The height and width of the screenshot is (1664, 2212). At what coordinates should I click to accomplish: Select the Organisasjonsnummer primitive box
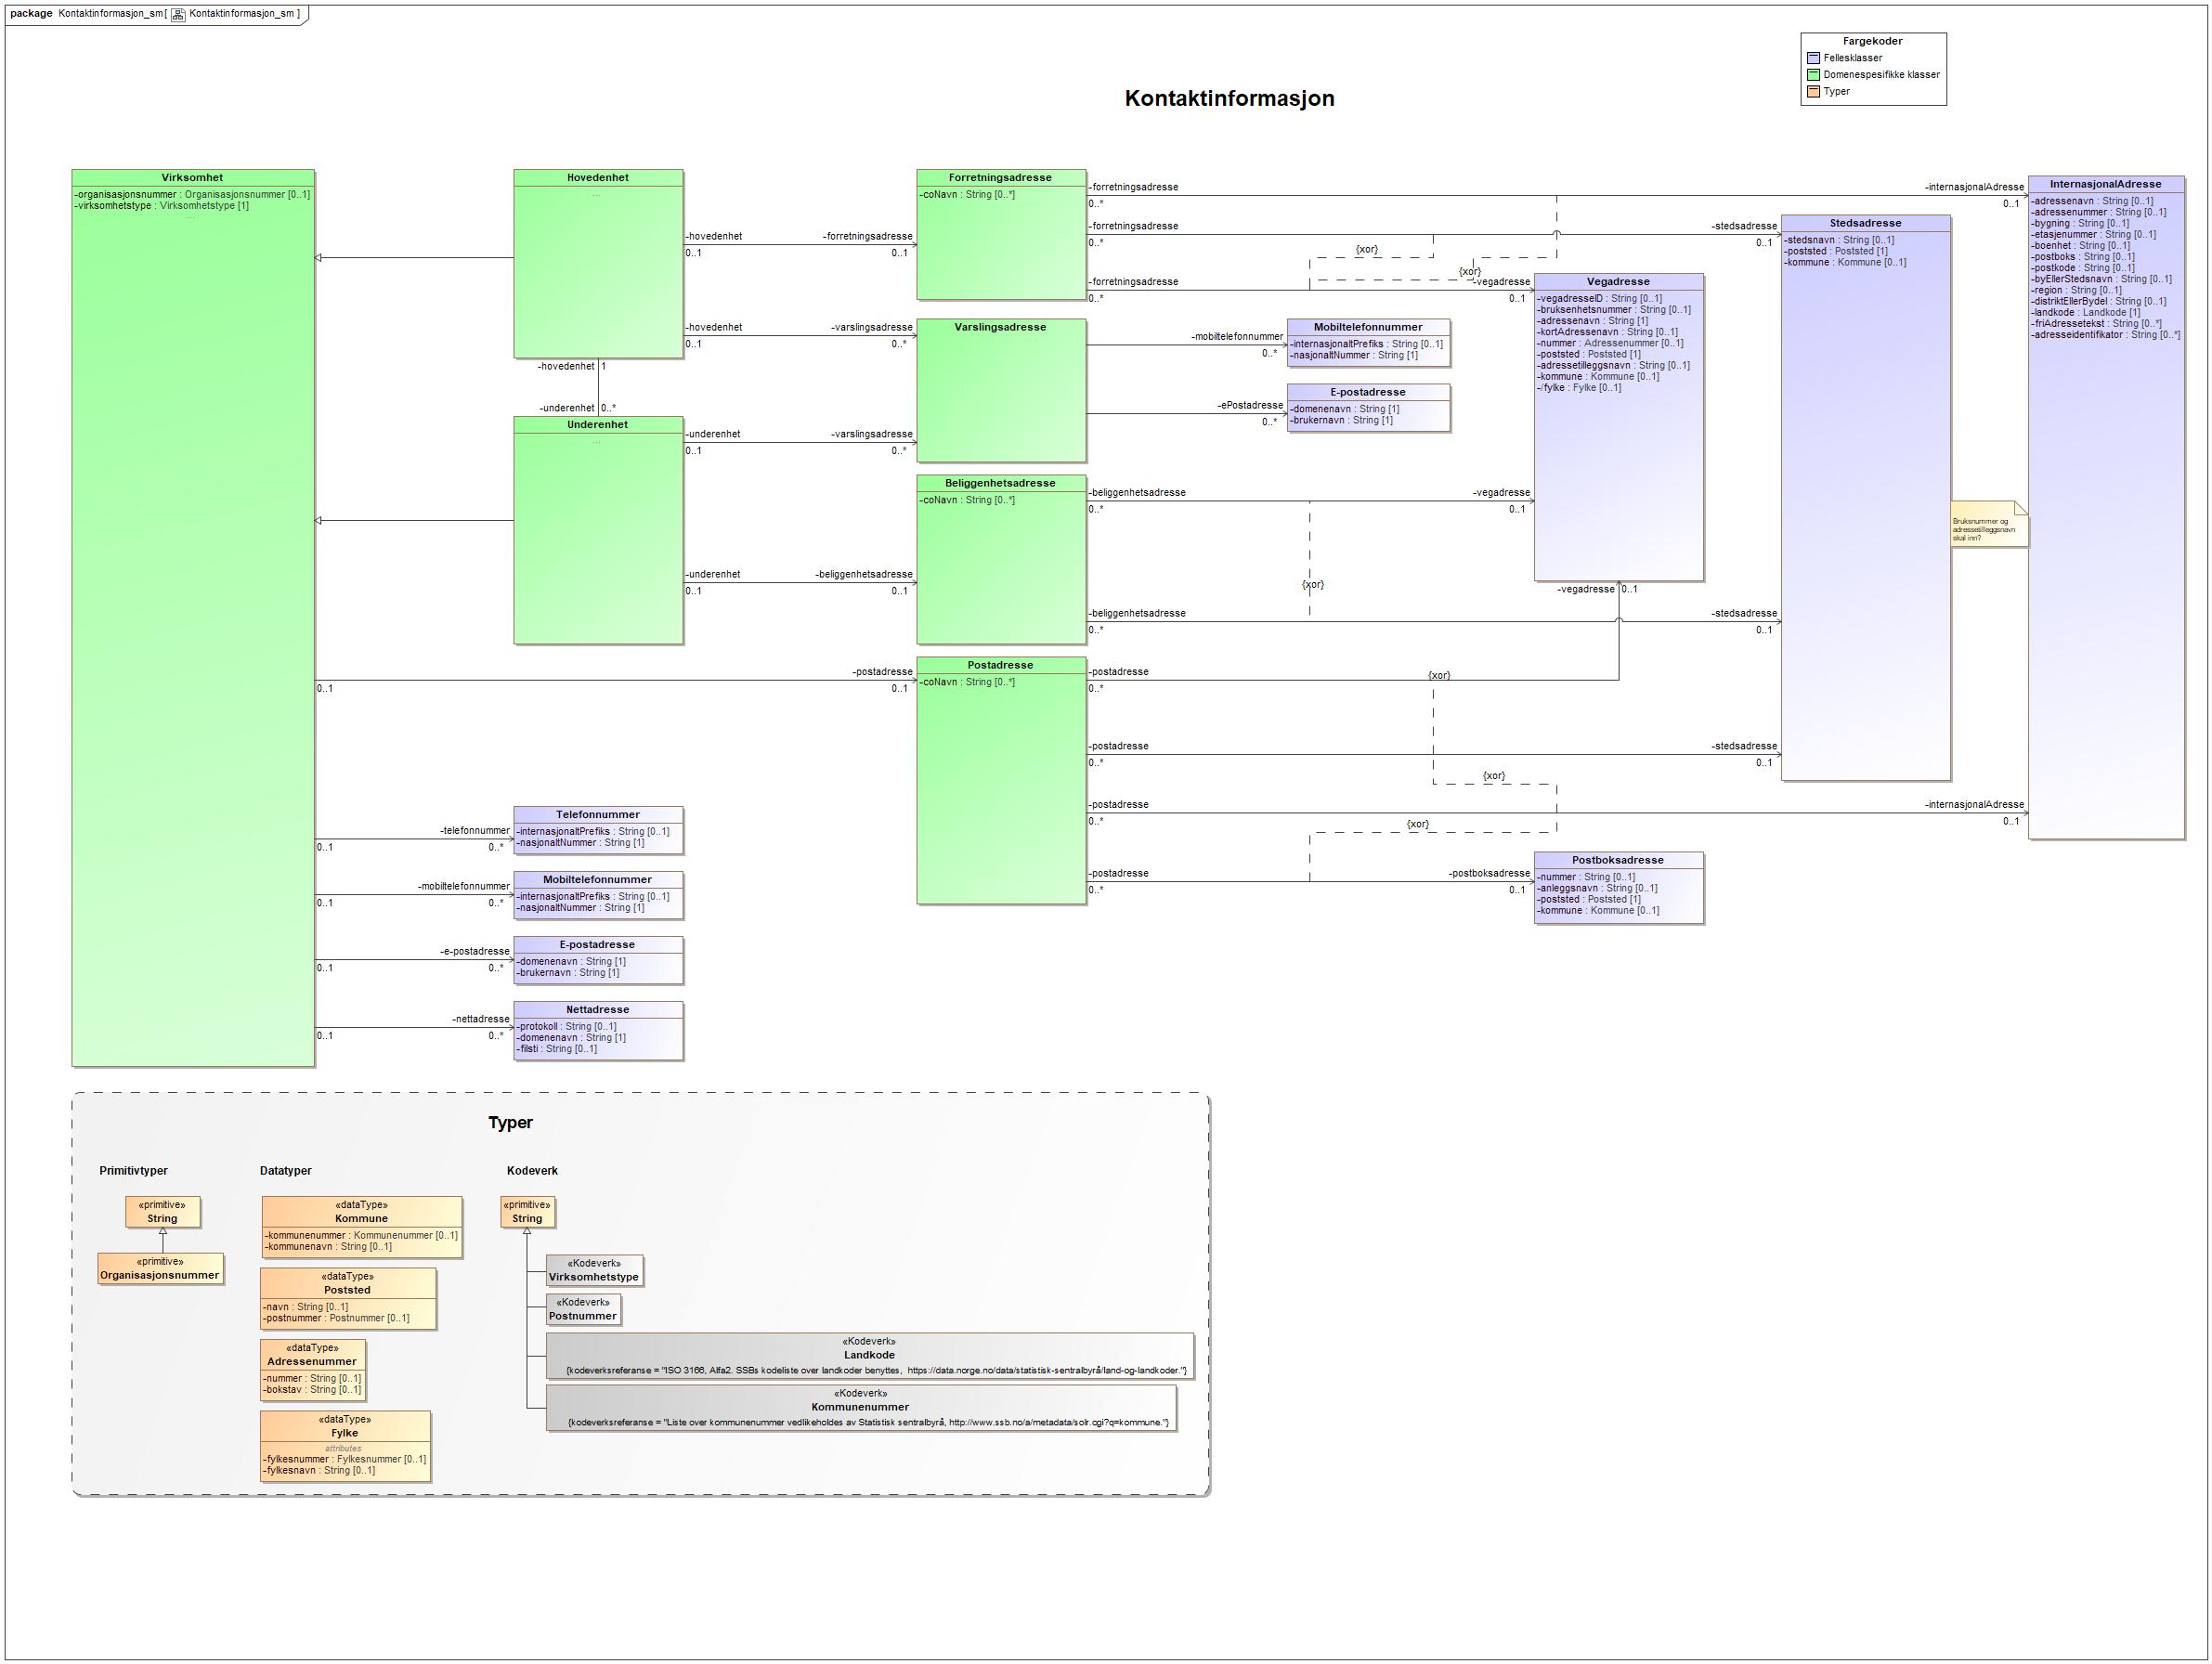coord(160,1269)
